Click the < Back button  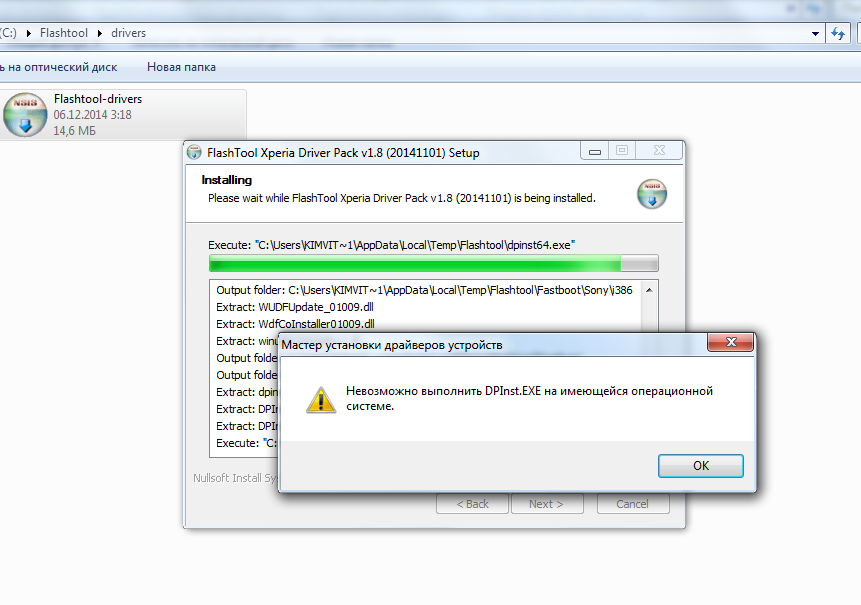click(472, 504)
